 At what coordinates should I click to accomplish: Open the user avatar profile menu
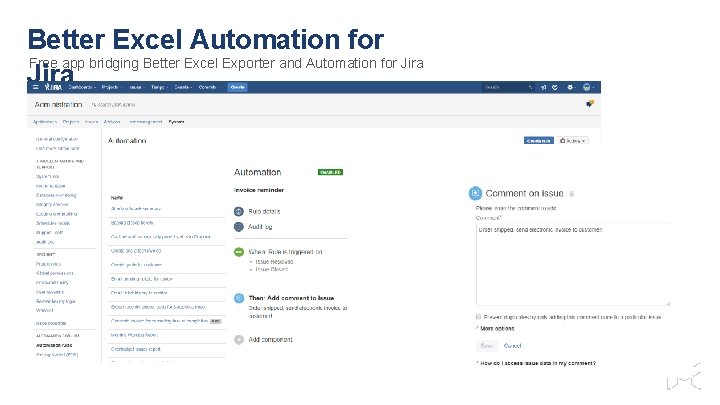pos(588,87)
